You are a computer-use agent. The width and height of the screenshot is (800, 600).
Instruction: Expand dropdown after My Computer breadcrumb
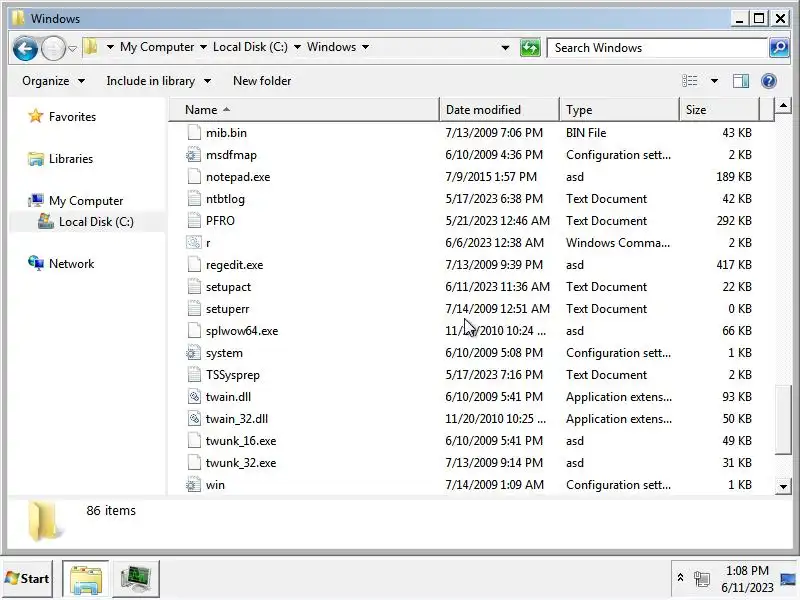click(x=203, y=47)
